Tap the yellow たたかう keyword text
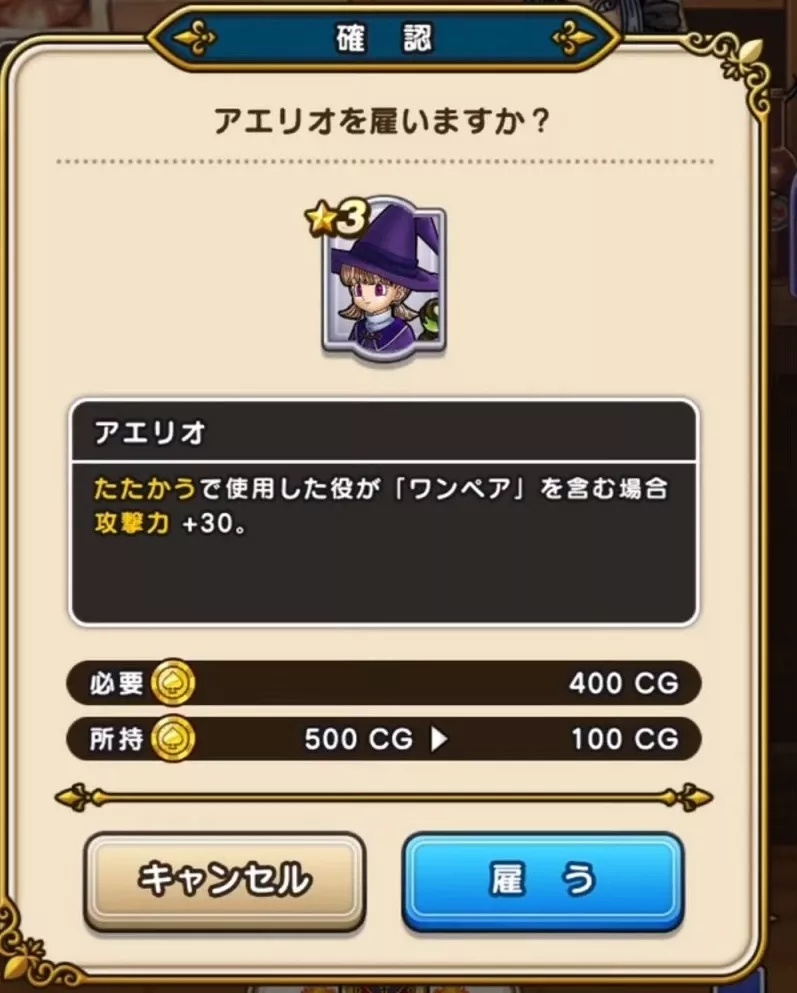This screenshot has width=797, height=993. pyautogui.click(x=145, y=488)
